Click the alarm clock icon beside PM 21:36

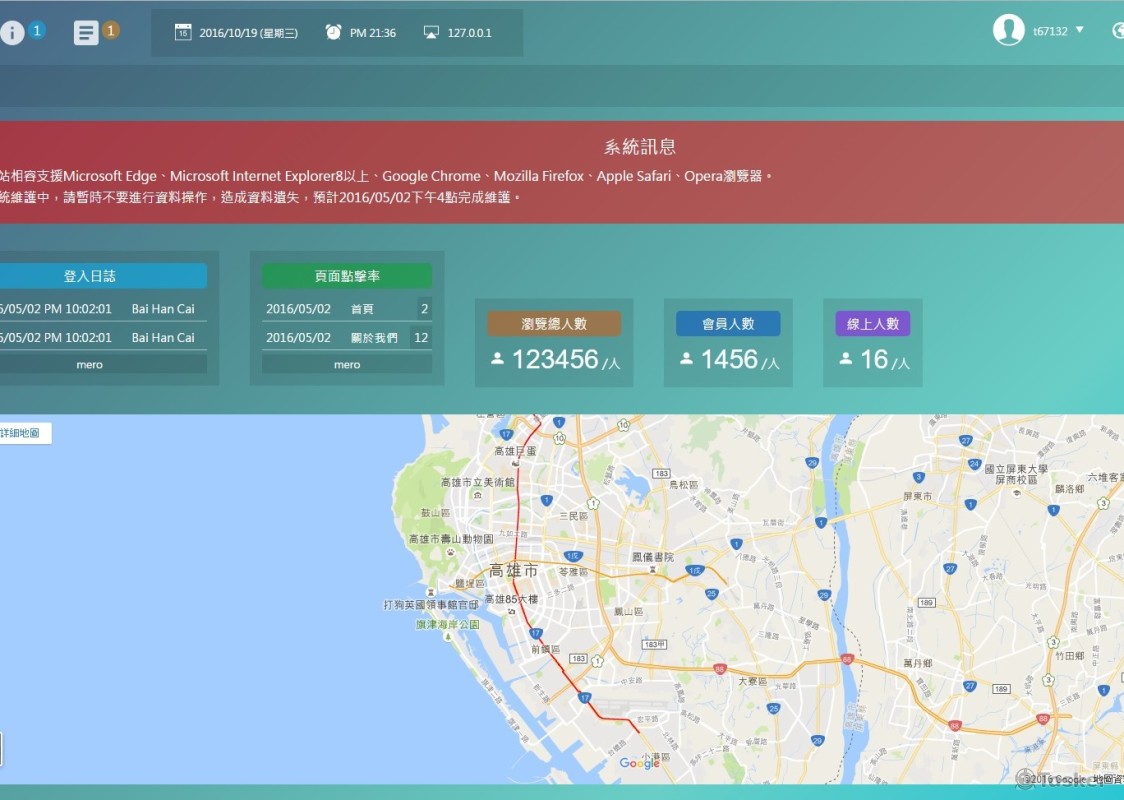pyautogui.click(x=333, y=31)
